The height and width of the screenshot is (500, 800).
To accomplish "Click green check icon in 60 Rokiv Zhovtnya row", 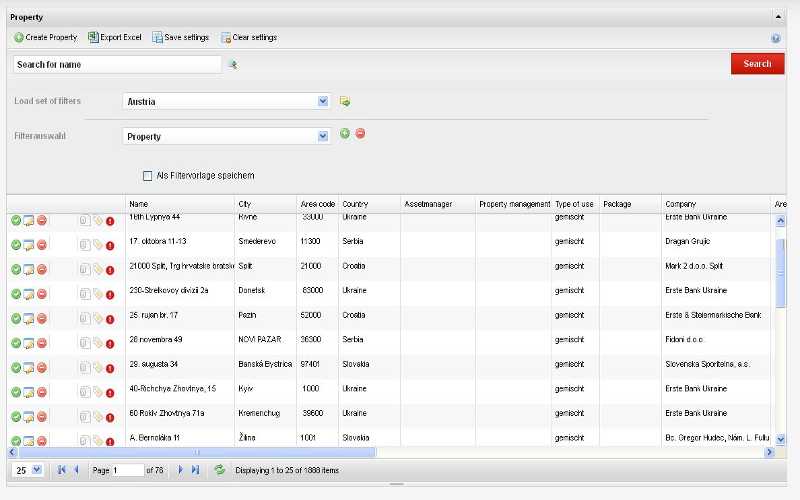I will click(x=16, y=416).
